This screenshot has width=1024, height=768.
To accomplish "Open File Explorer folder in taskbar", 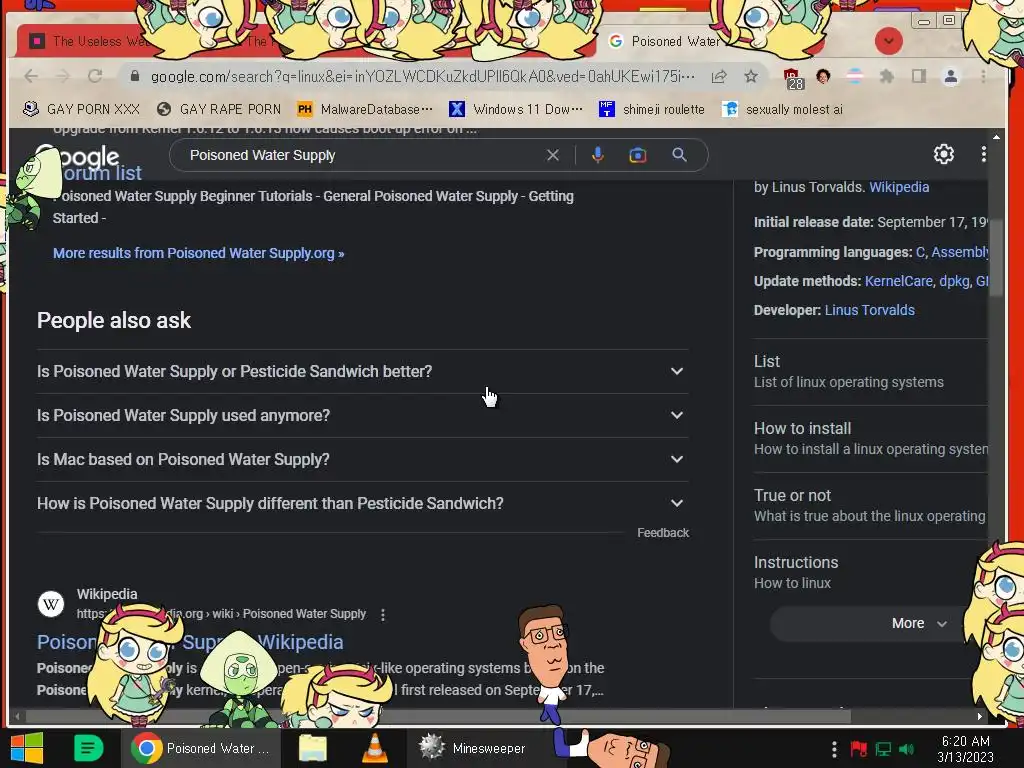I will [313, 748].
